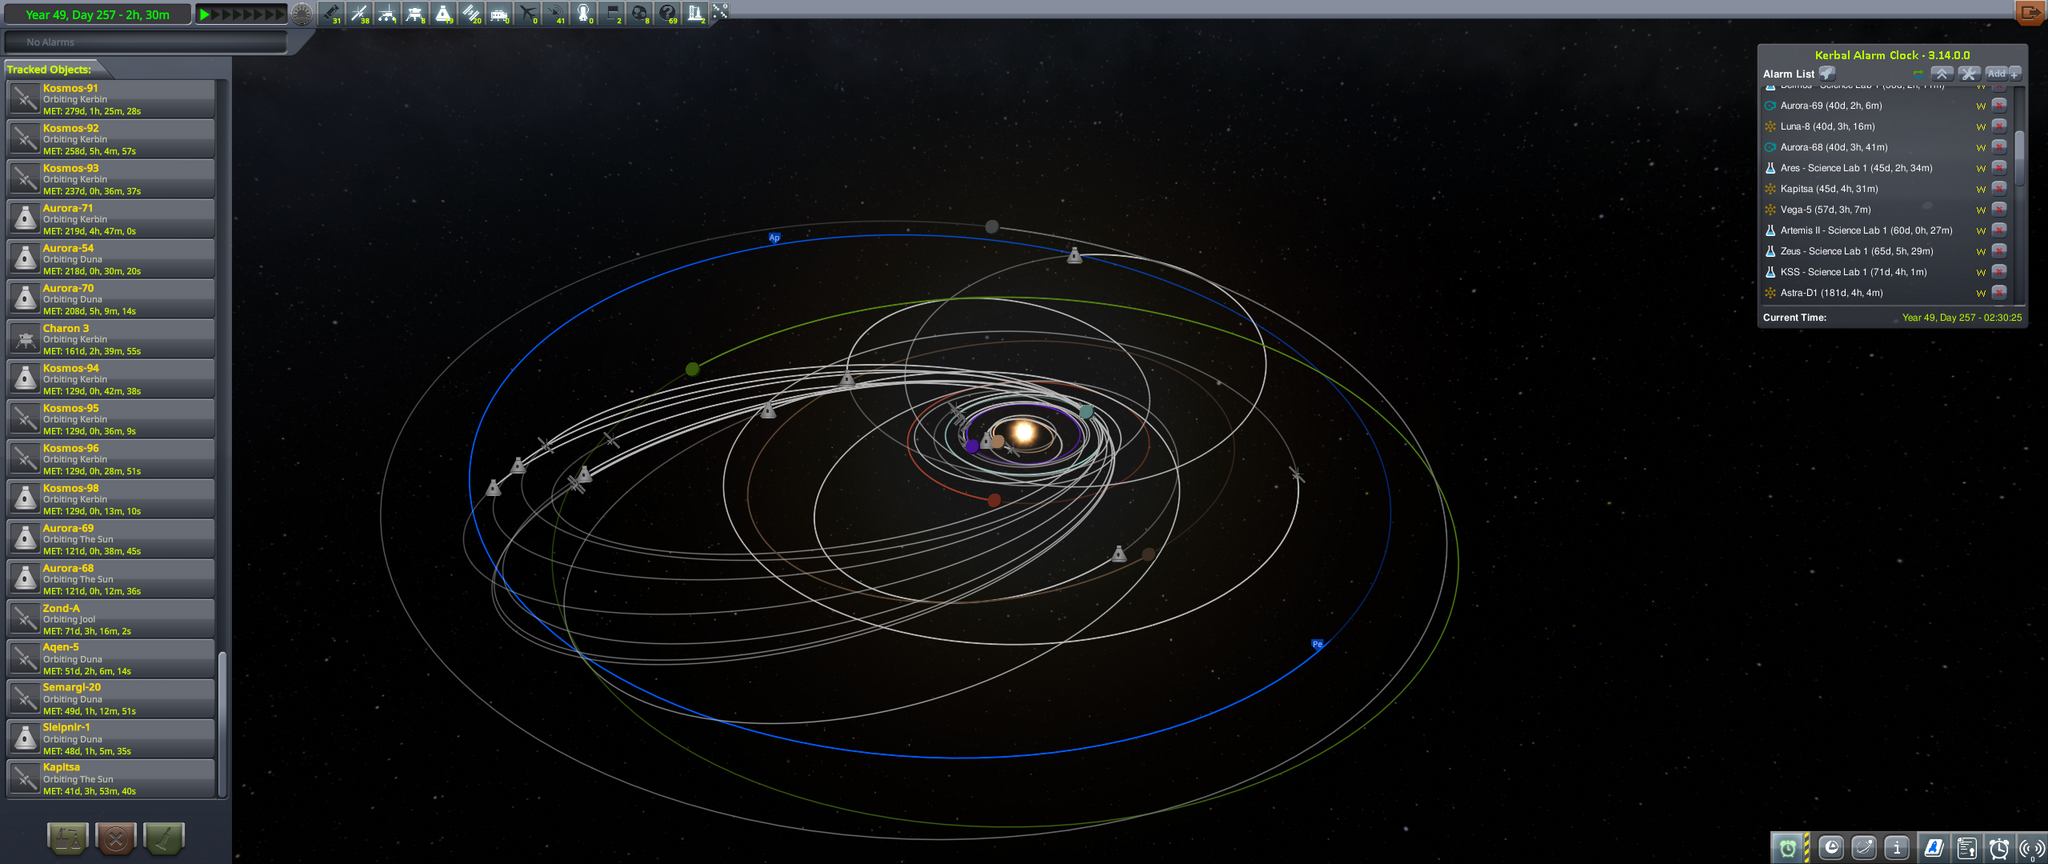
Task: Click the signal antenna waves icon
Action: tap(2032, 848)
